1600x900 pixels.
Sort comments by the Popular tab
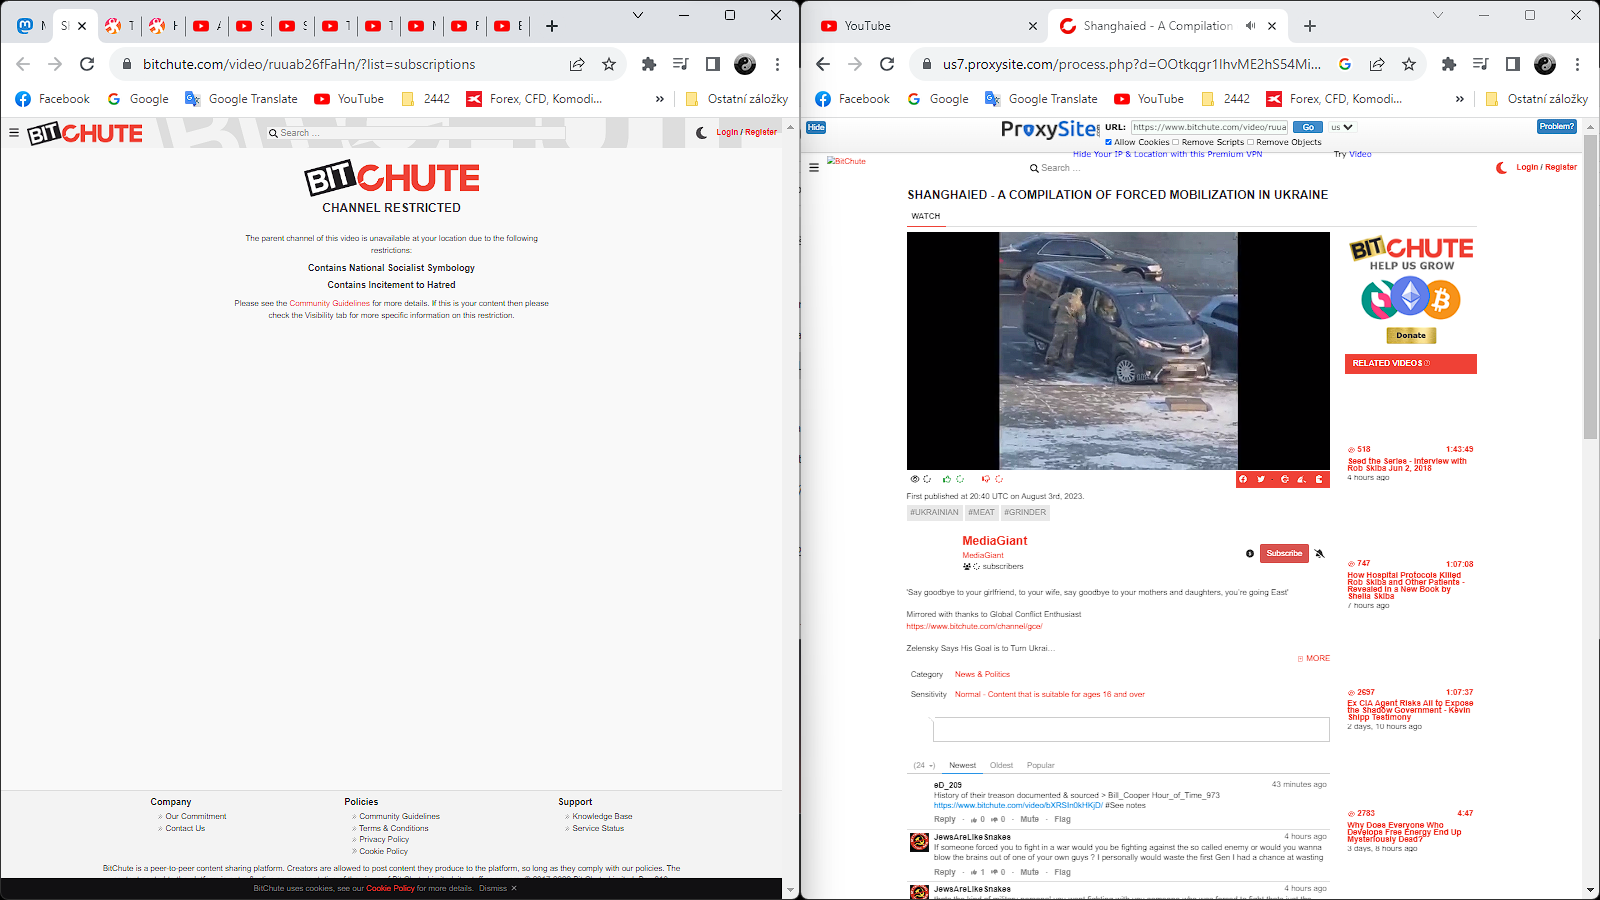click(1040, 765)
